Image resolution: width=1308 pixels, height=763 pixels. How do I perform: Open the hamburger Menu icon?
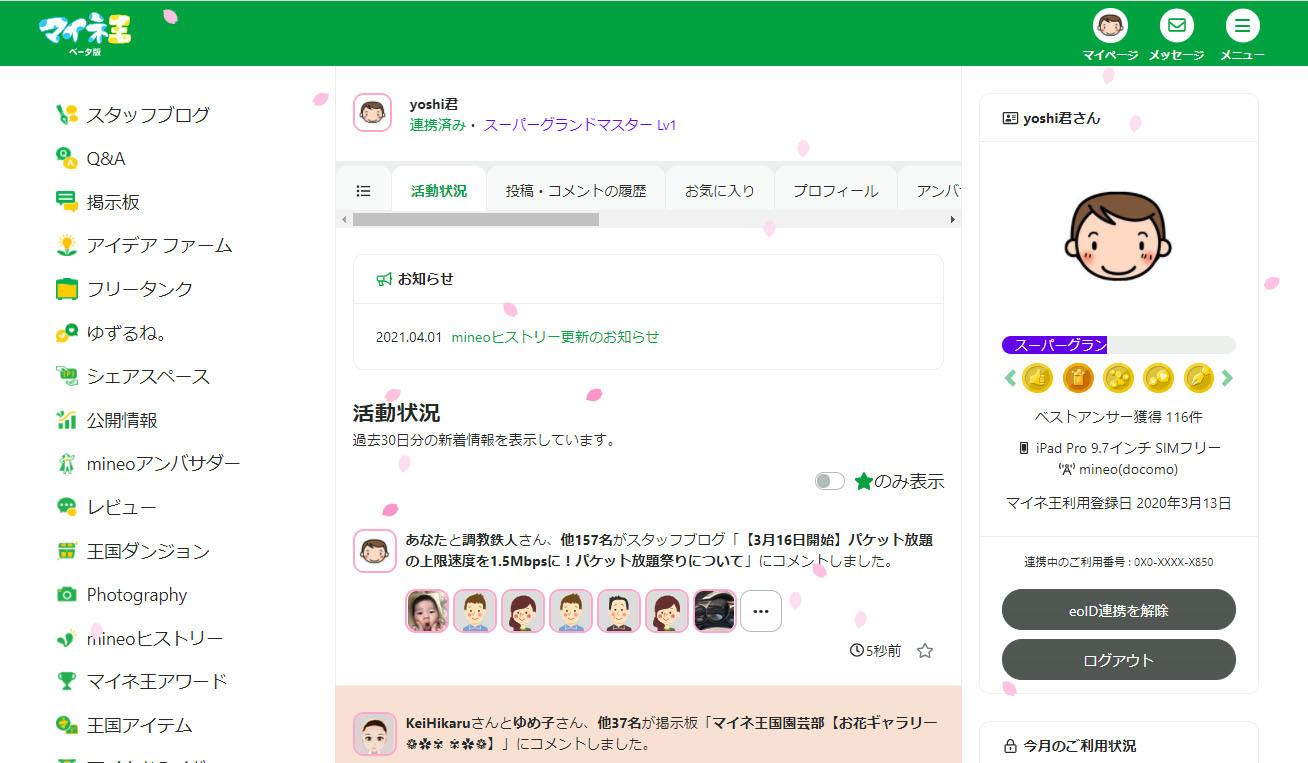(1242, 26)
